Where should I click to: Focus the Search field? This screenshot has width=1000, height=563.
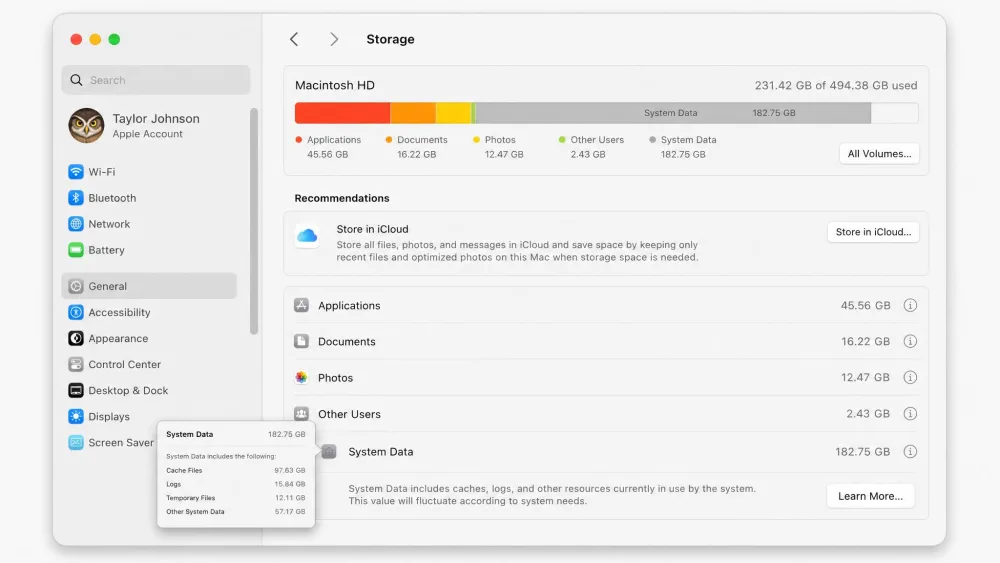[x=156, y=80]
